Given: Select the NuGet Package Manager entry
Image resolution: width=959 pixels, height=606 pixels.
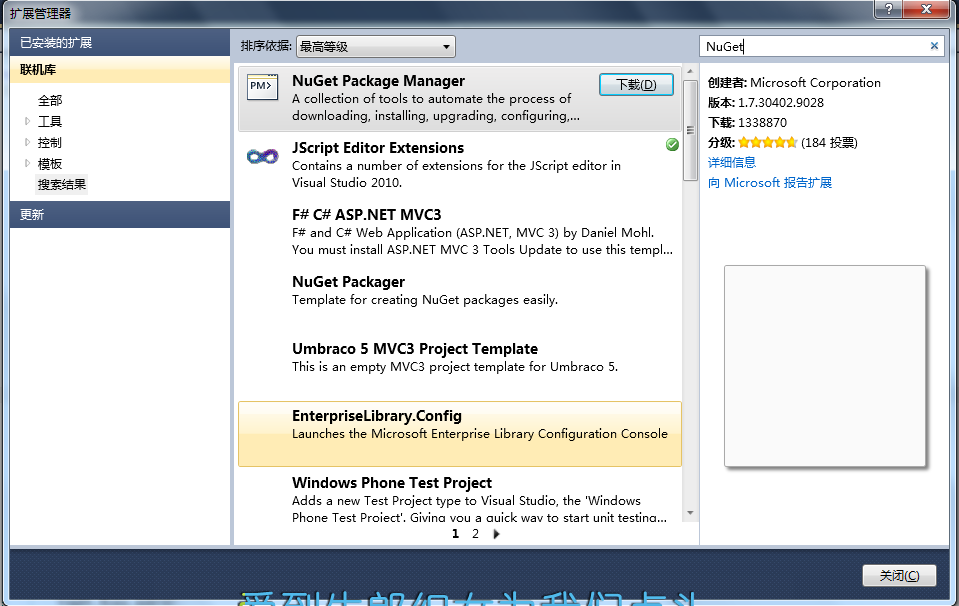Looking at the screenshot, I should (x=459, y=98).
